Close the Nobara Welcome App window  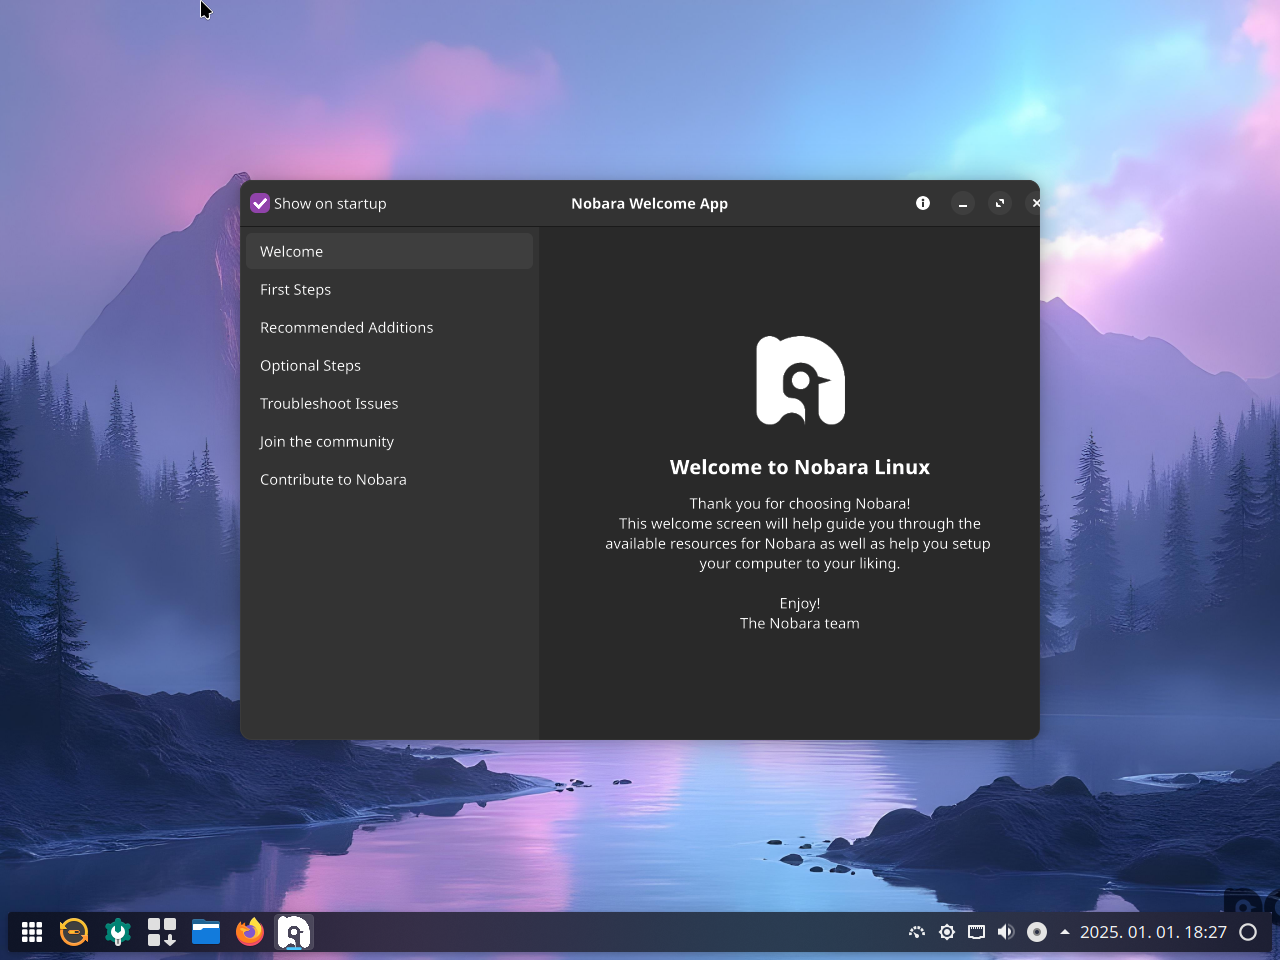tap(1035, 203)
